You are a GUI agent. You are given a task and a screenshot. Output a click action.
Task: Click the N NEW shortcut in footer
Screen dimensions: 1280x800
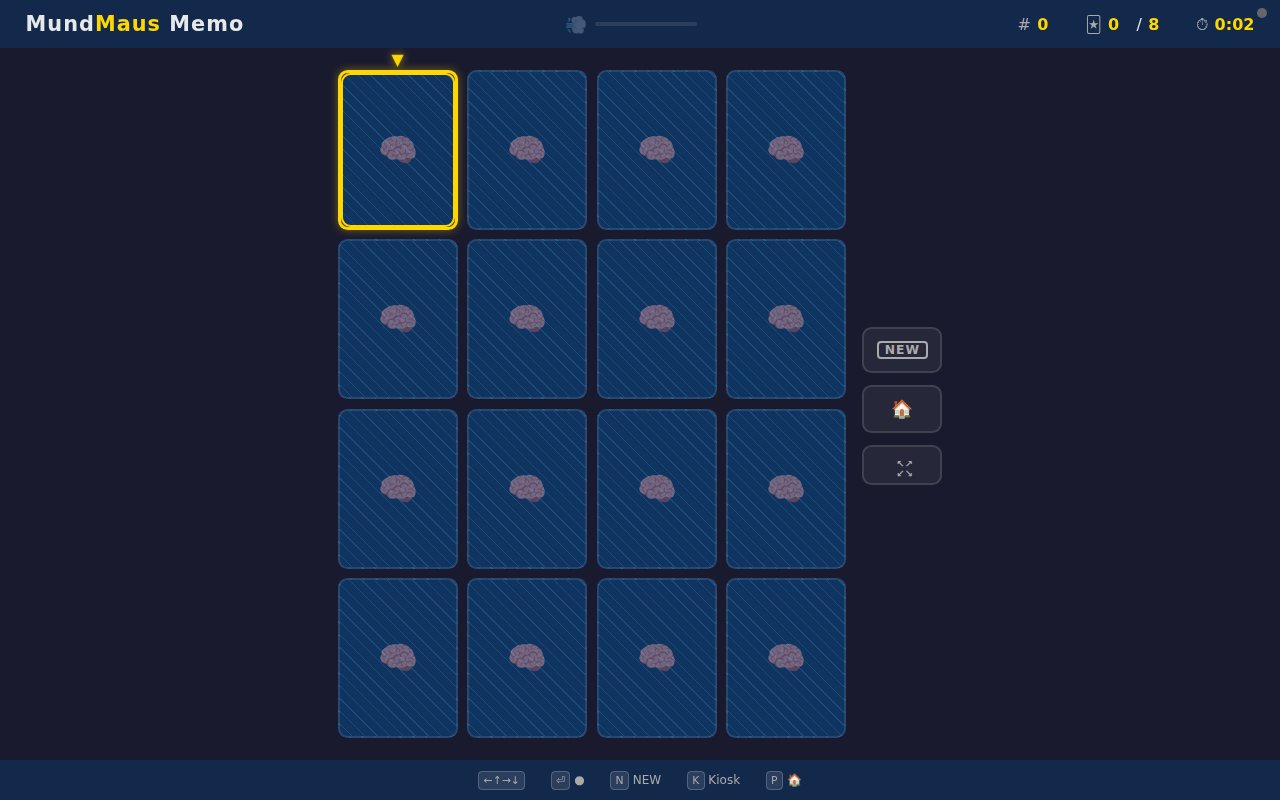636,780
